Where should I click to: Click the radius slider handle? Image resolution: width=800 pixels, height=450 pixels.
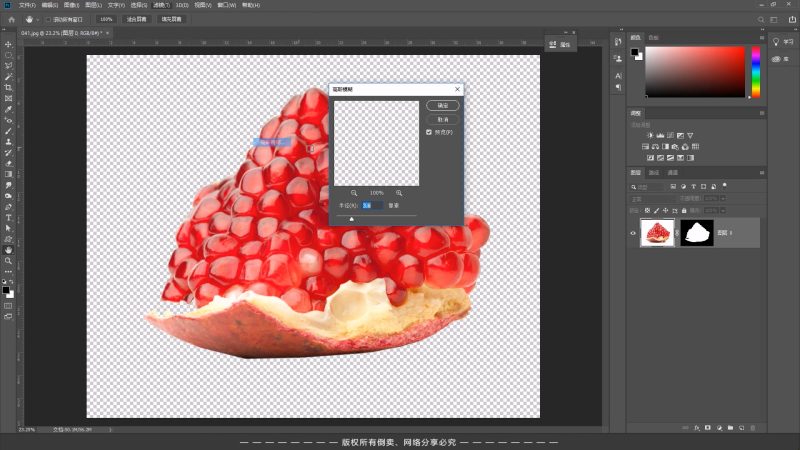pyautogui.click(x=351, y=217)
